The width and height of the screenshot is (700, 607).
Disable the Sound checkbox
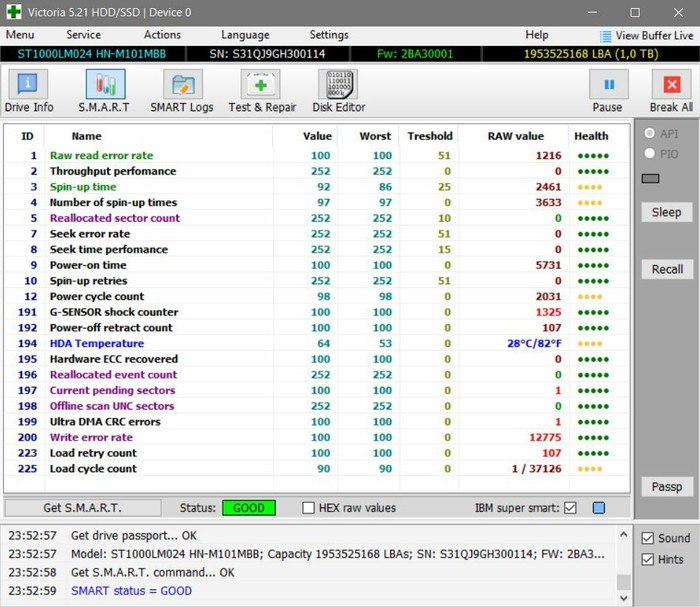(647, 538)
